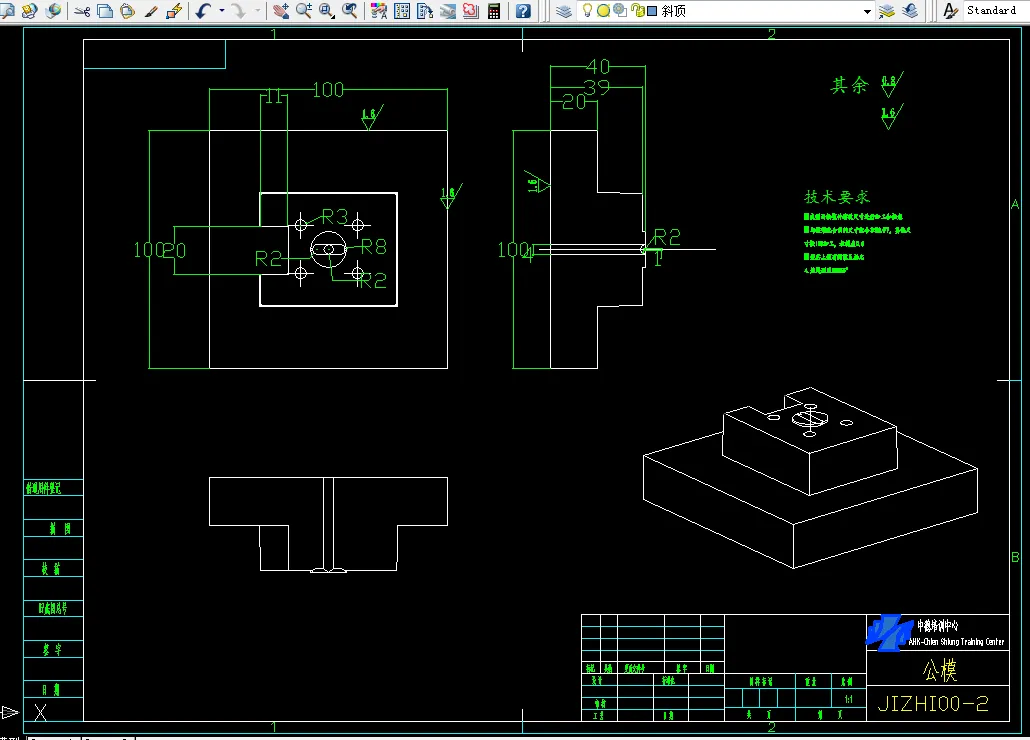Toggle layer freeze sun icon
This screenshot has height=740, width=1030.
tap(603, 11)
